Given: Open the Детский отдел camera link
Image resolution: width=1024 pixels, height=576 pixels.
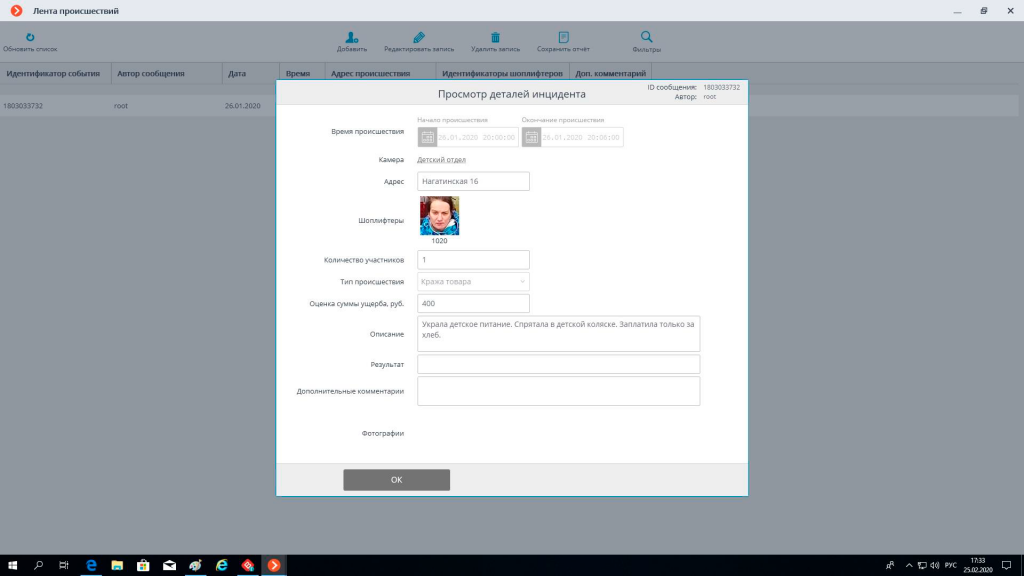Looking at the screenshot, I should [x=441, y=159].
